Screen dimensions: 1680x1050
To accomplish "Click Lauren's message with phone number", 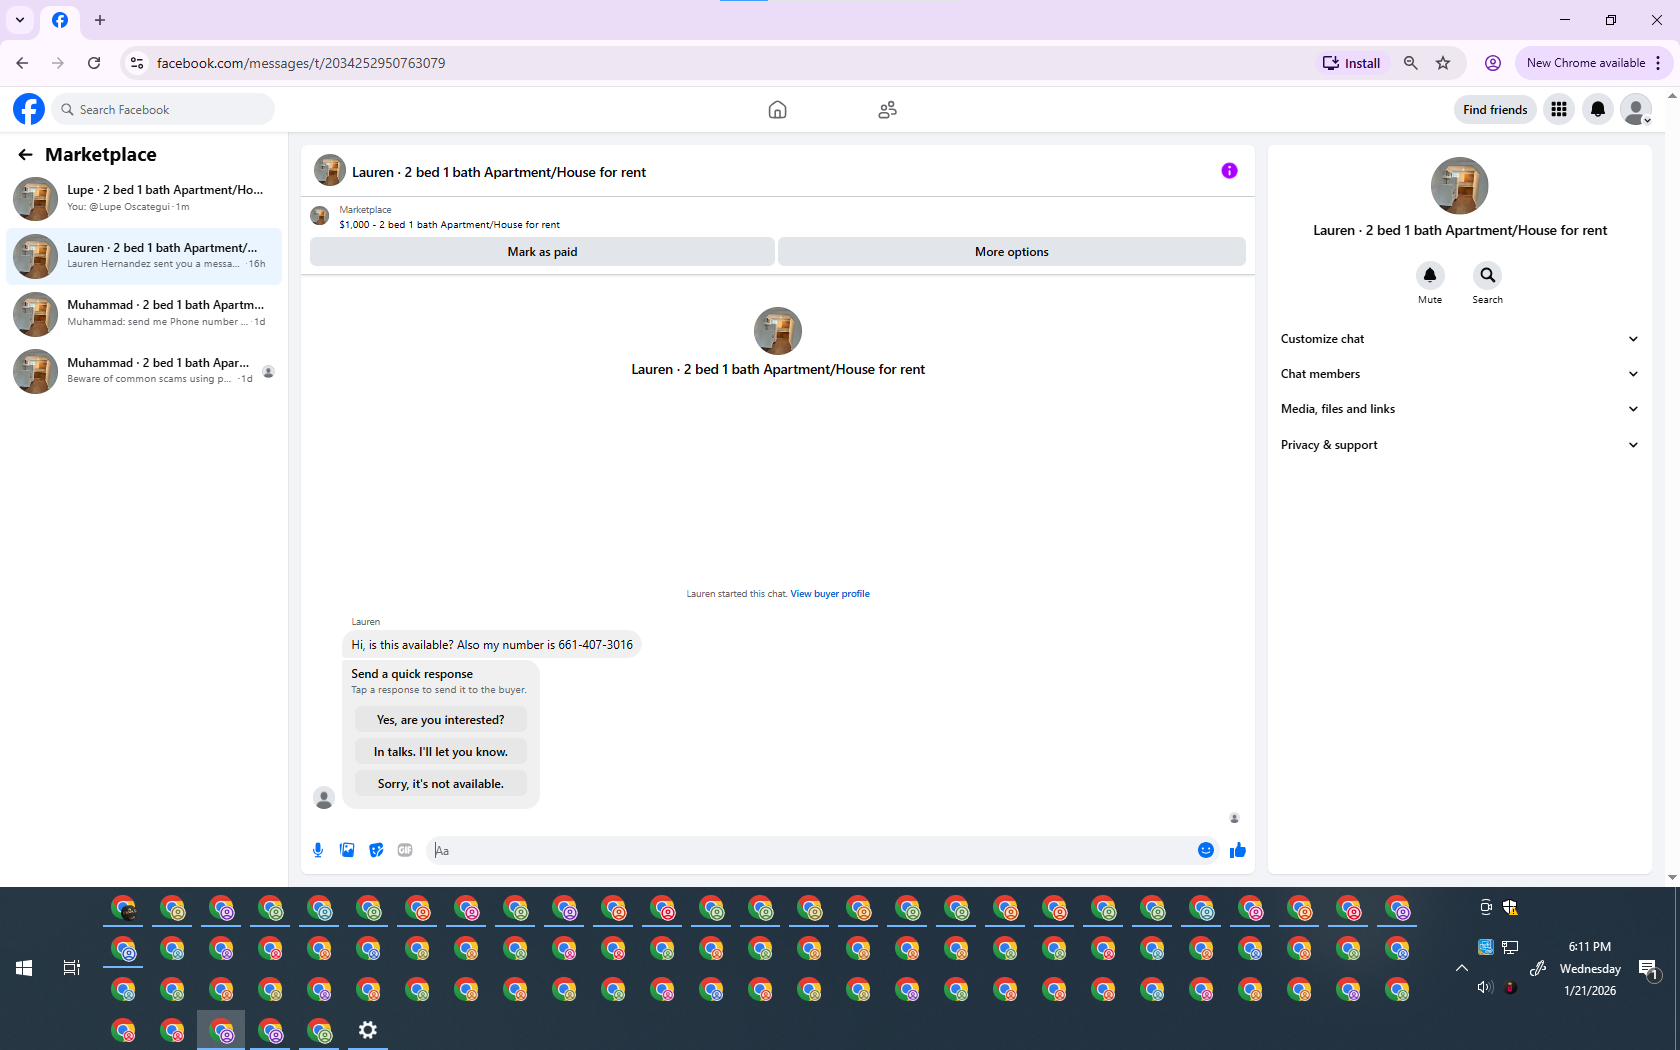I will pos(492,645).
